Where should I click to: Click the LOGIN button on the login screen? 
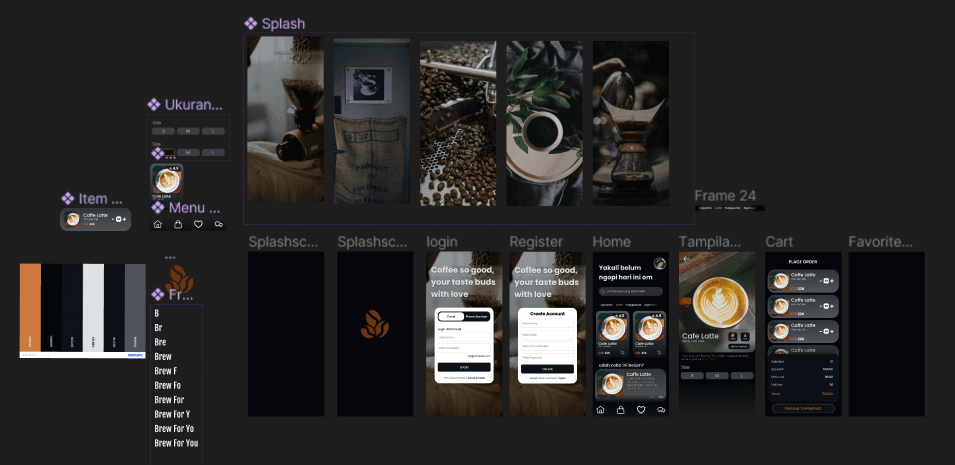tap(464, 367)
